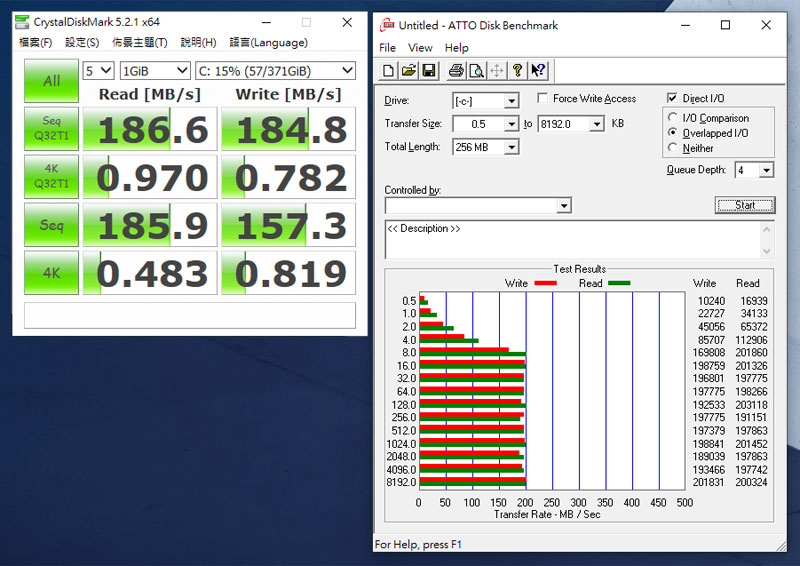Select the Overlapped I/O radio button
Viewport: 800px width, 566px height.
(673, 133)
